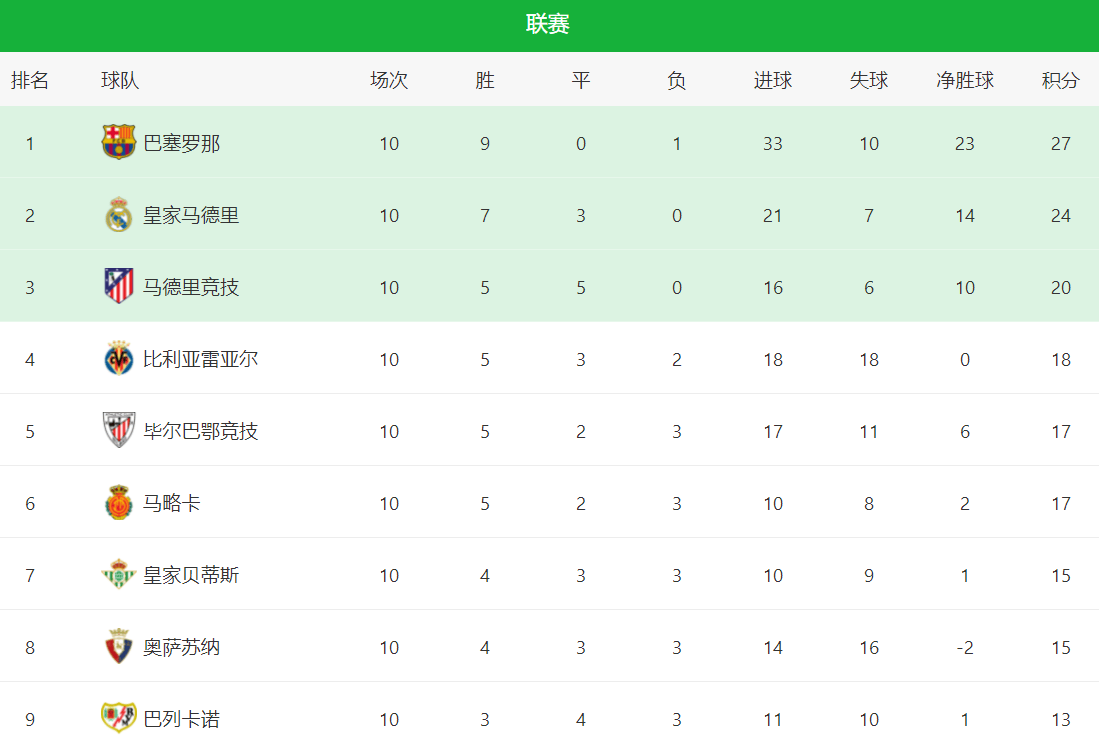Open team link 毕尔巴鄂竞技
This screenshot has height=750, width=1099.
point(200,431)
